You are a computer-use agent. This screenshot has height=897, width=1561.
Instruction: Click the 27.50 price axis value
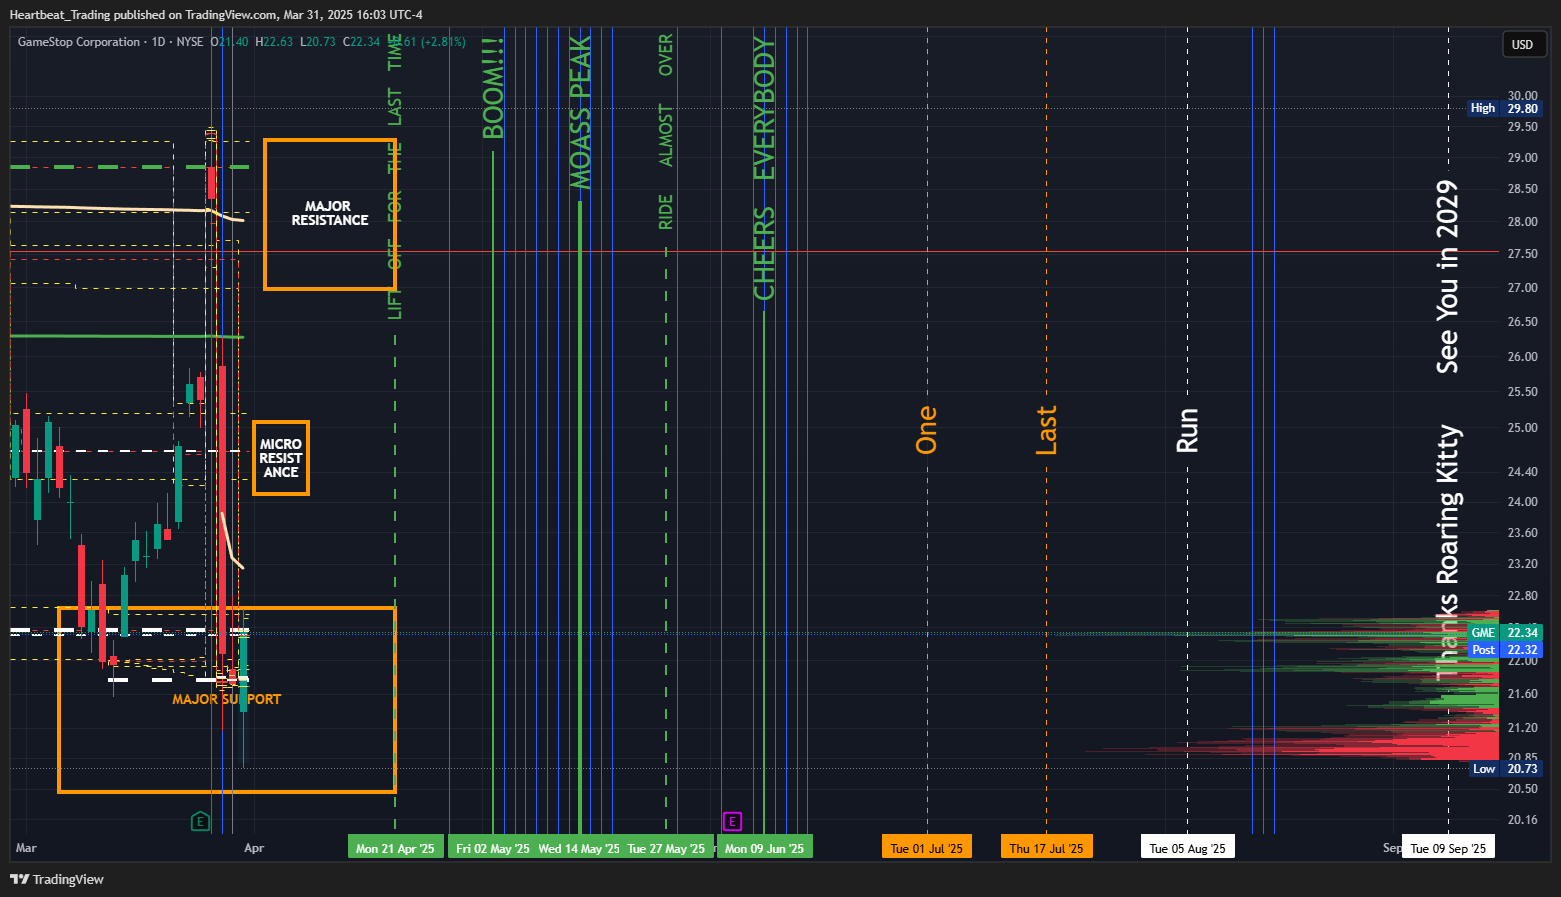(1523, 254)
